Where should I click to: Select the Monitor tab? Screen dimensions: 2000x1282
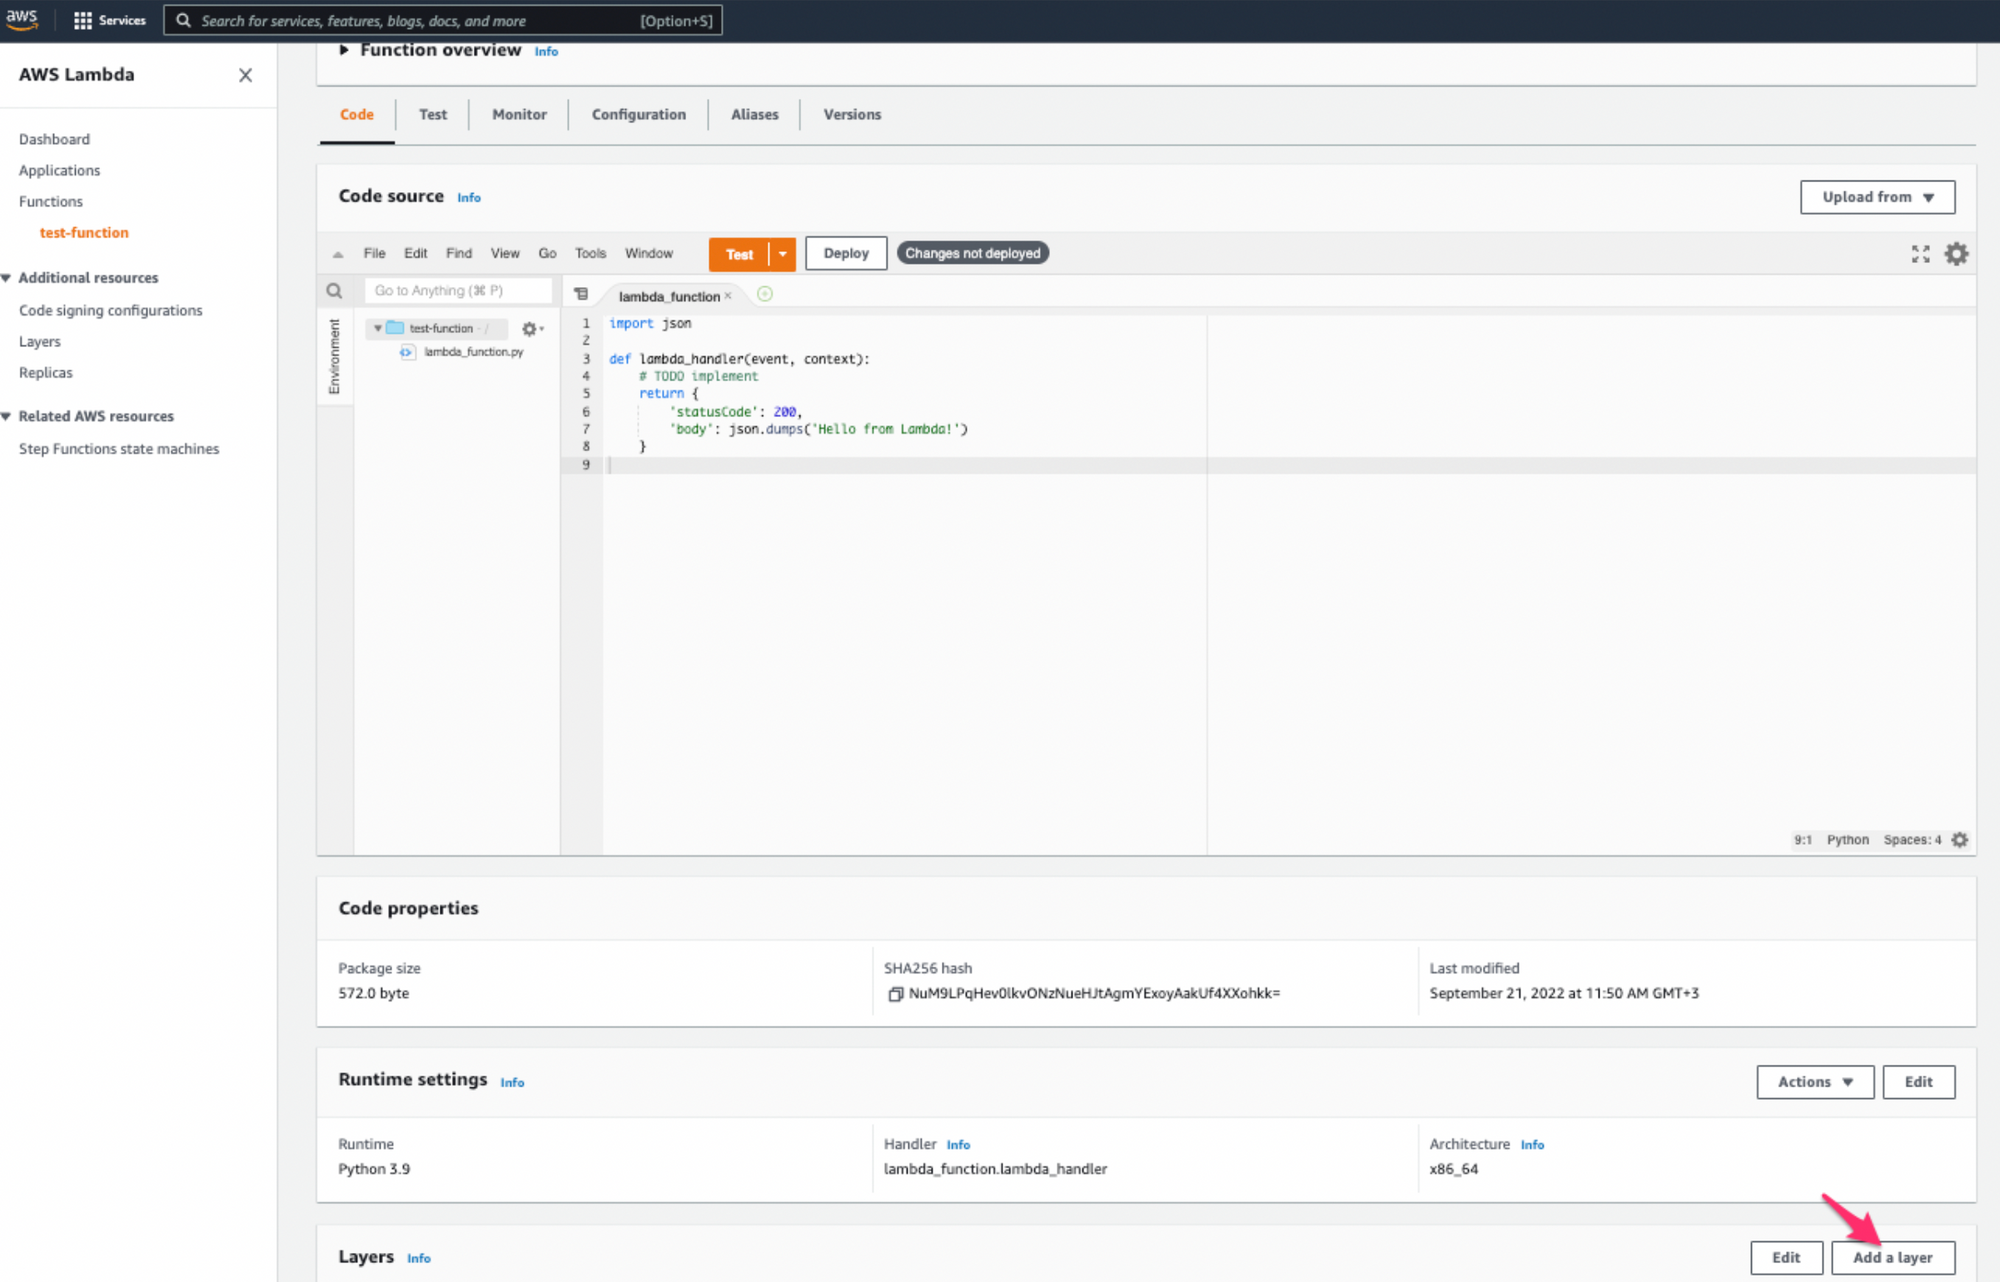(519, 114)
